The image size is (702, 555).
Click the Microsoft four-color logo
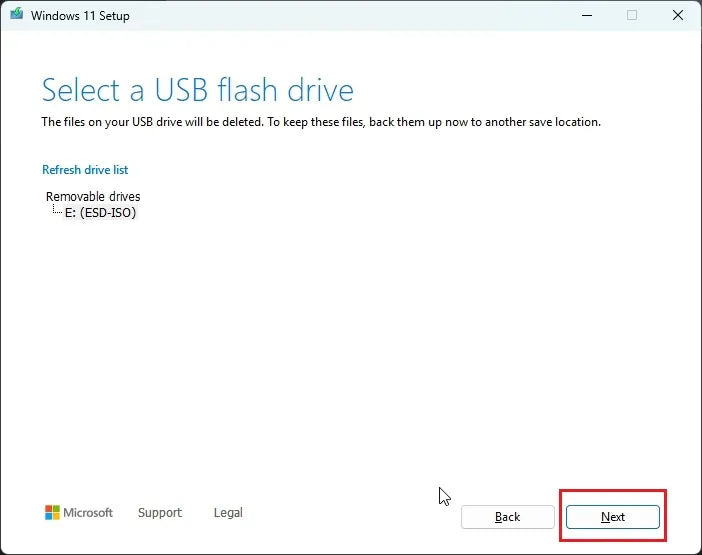(x=52, y=513)
